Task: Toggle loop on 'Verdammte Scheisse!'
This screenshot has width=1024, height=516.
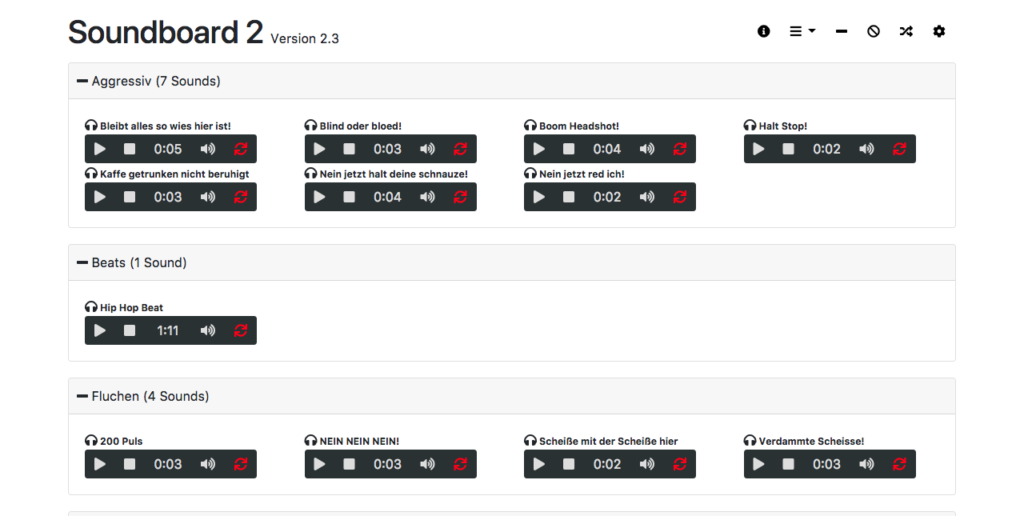Action: 899,464
